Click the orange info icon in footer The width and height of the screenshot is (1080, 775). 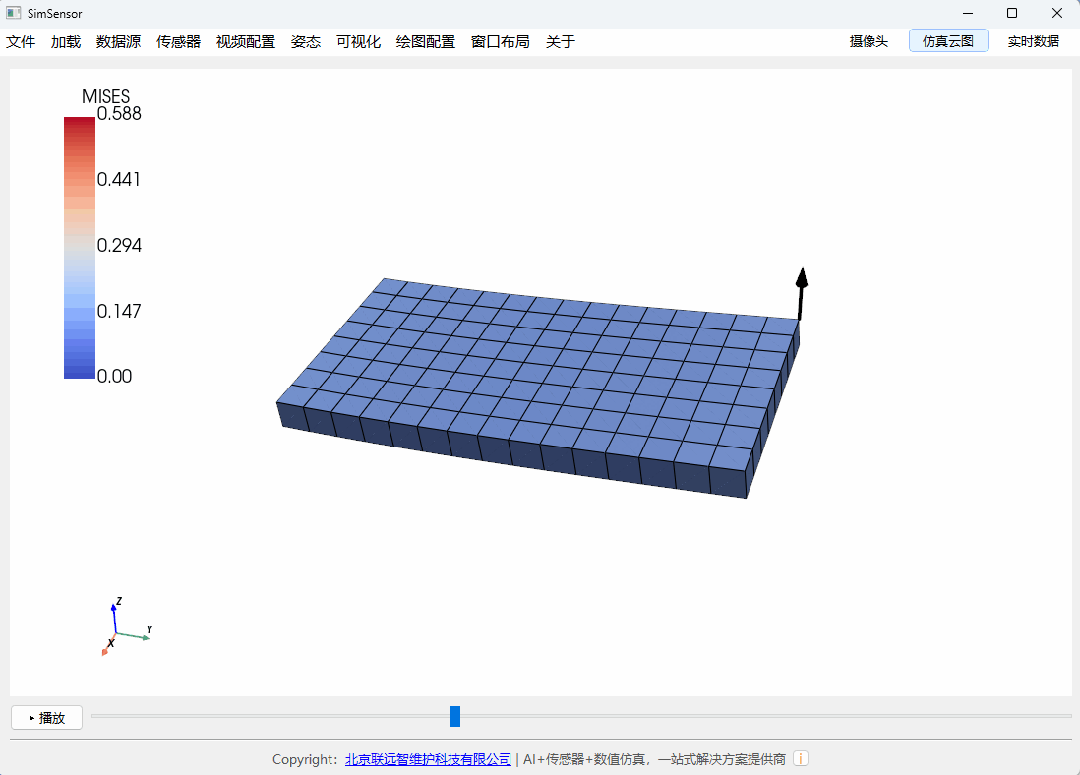(801, 759)
